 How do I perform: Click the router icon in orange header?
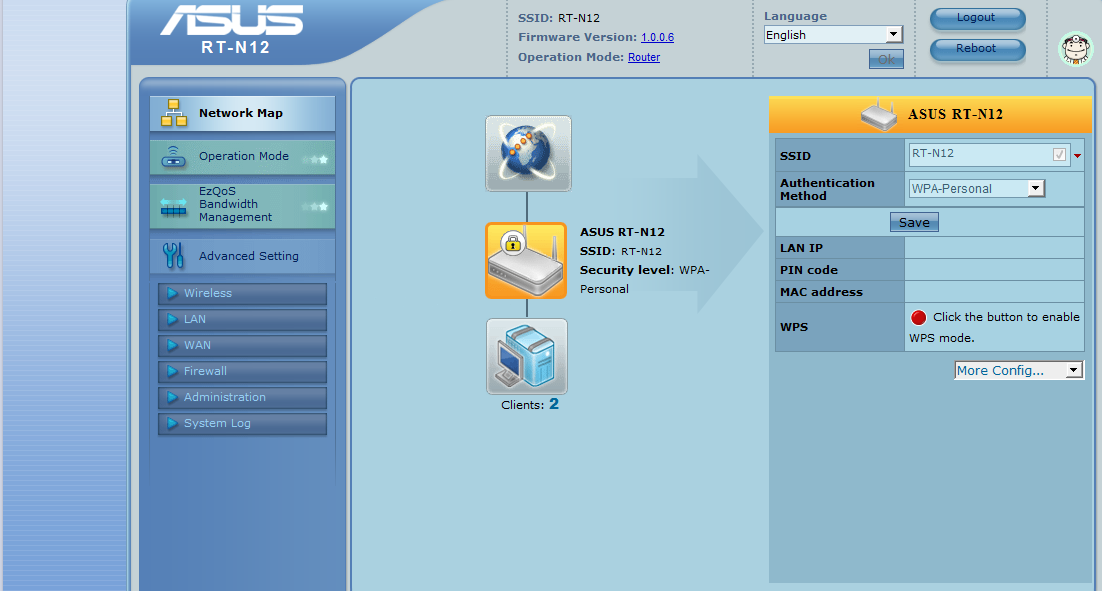pyautogui.click(x=879, y=115)
